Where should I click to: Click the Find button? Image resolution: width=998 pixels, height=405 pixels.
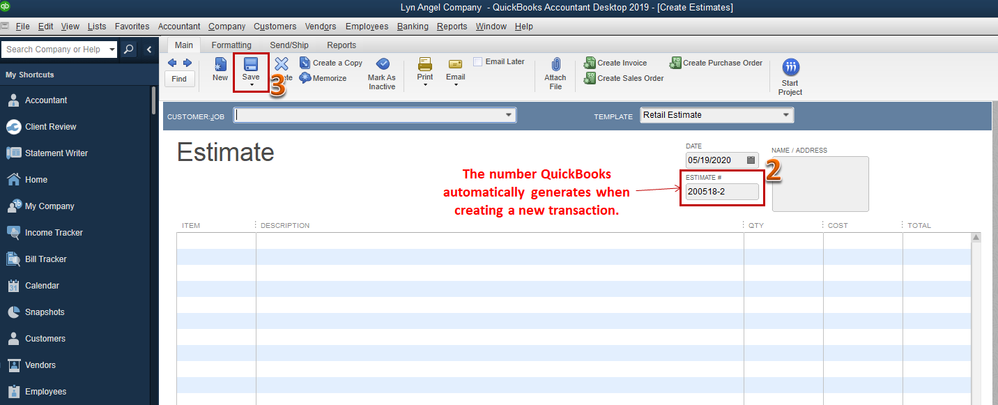point(179,79)
